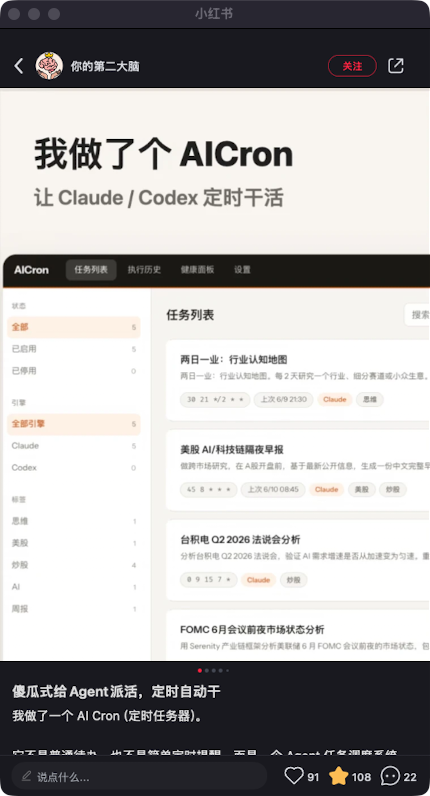Screen dimensions: 430x796
Task: Favorite the post with the star icon
Action: (x=339, y=776)
